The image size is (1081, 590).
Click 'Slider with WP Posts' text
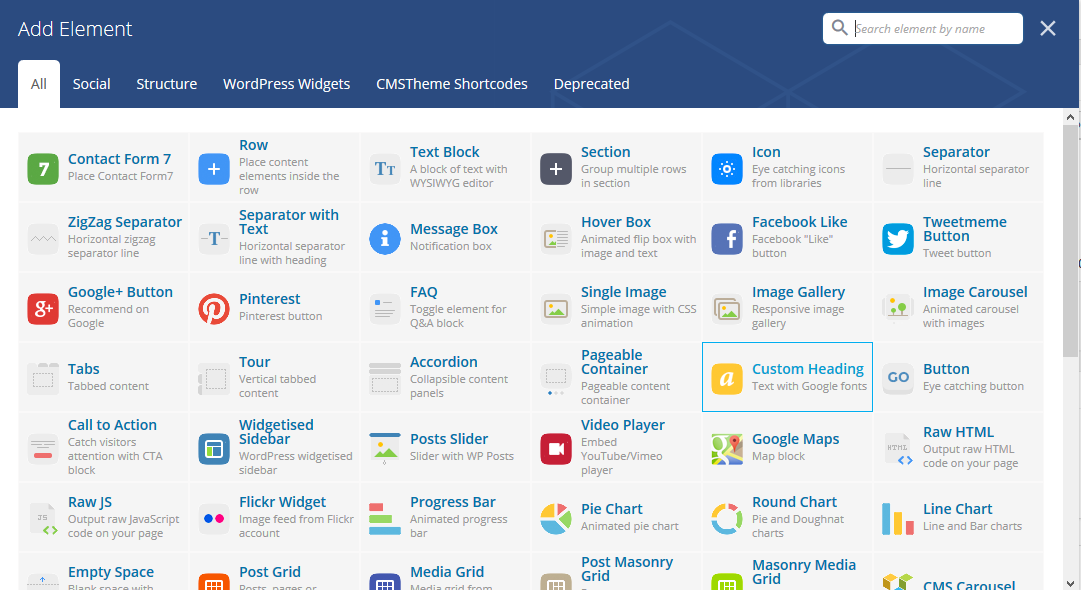pos(462,456)
